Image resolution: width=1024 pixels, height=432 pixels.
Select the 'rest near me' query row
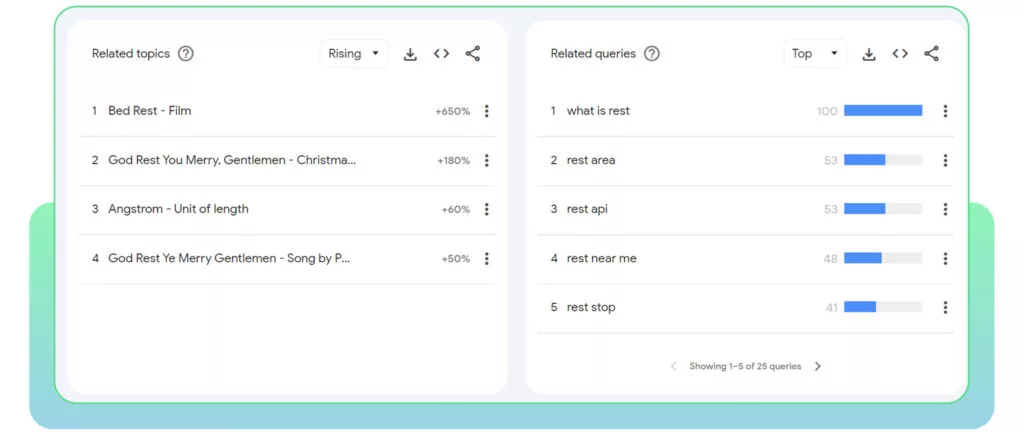tap(745, 258)
